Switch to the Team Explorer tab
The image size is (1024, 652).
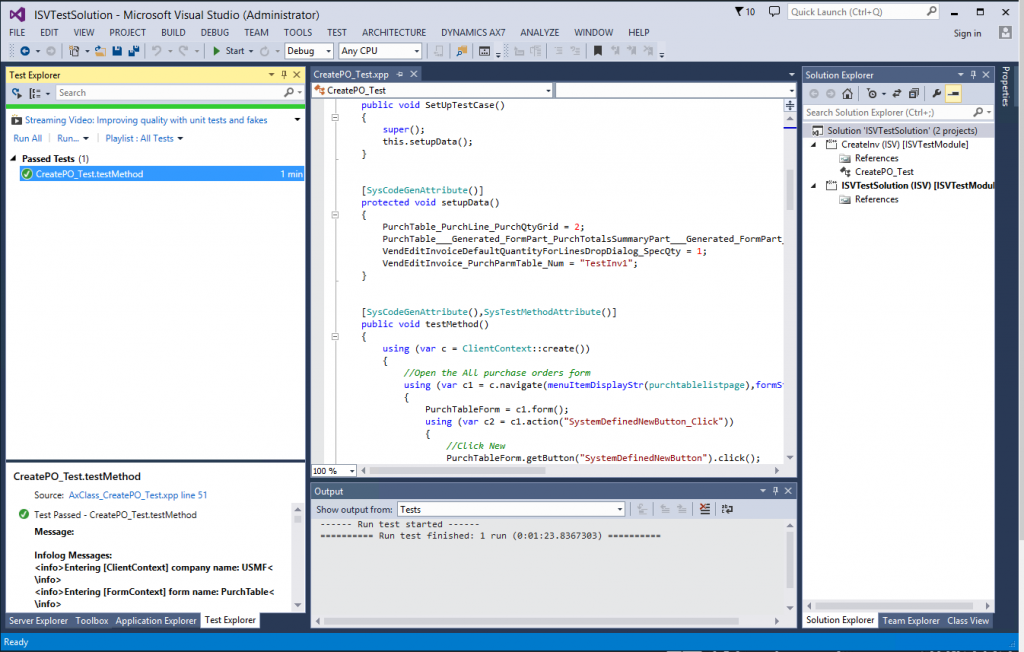pos(910,620)
